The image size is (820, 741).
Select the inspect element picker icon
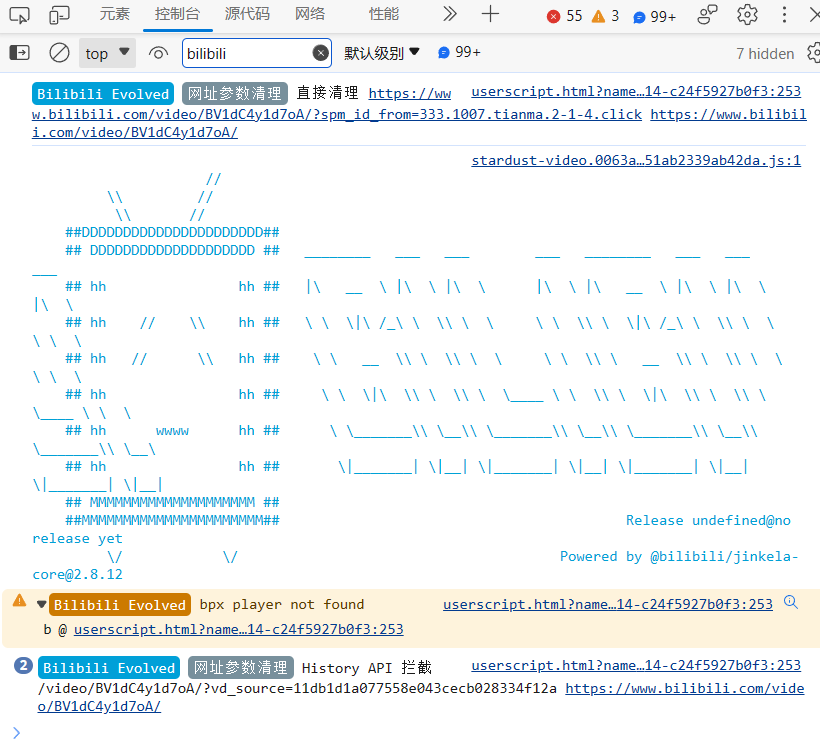17,15
